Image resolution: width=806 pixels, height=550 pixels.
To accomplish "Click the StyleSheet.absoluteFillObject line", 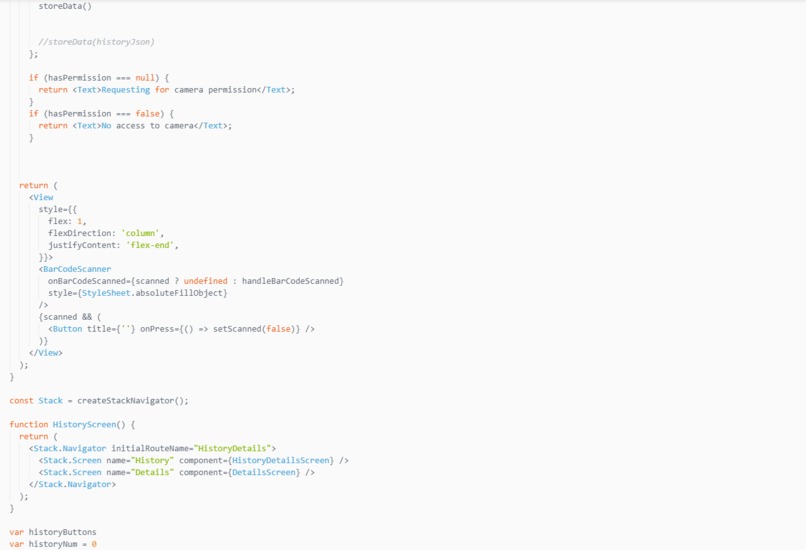I will tap(138, 293).
